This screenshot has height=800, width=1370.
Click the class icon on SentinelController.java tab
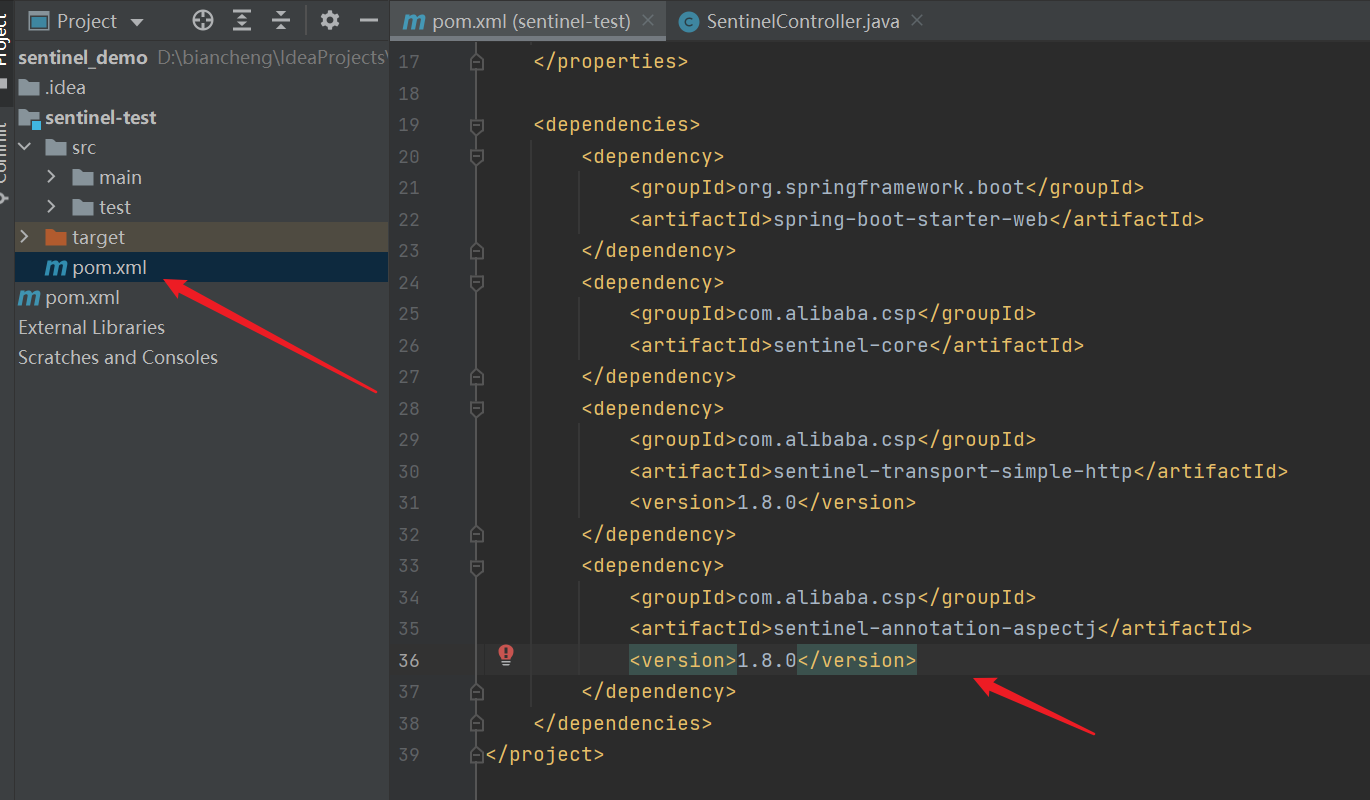687,22
